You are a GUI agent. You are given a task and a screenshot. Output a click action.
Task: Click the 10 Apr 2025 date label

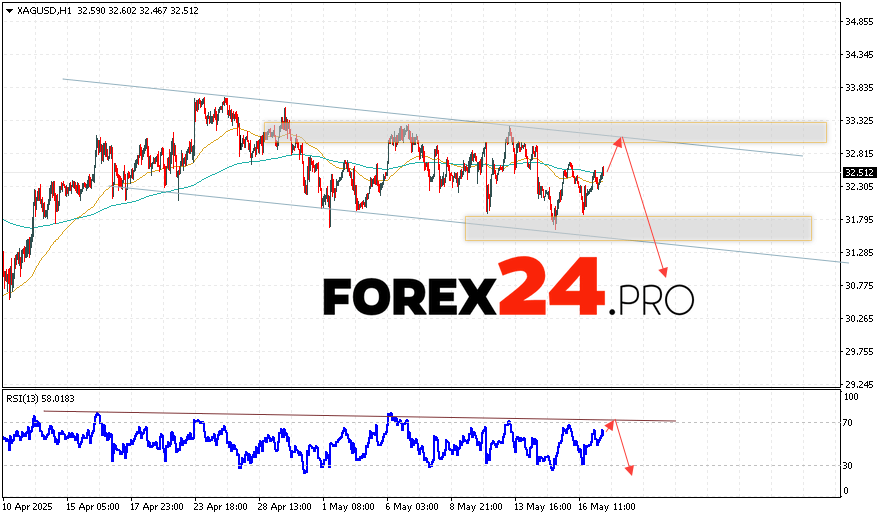click(27, 507)
